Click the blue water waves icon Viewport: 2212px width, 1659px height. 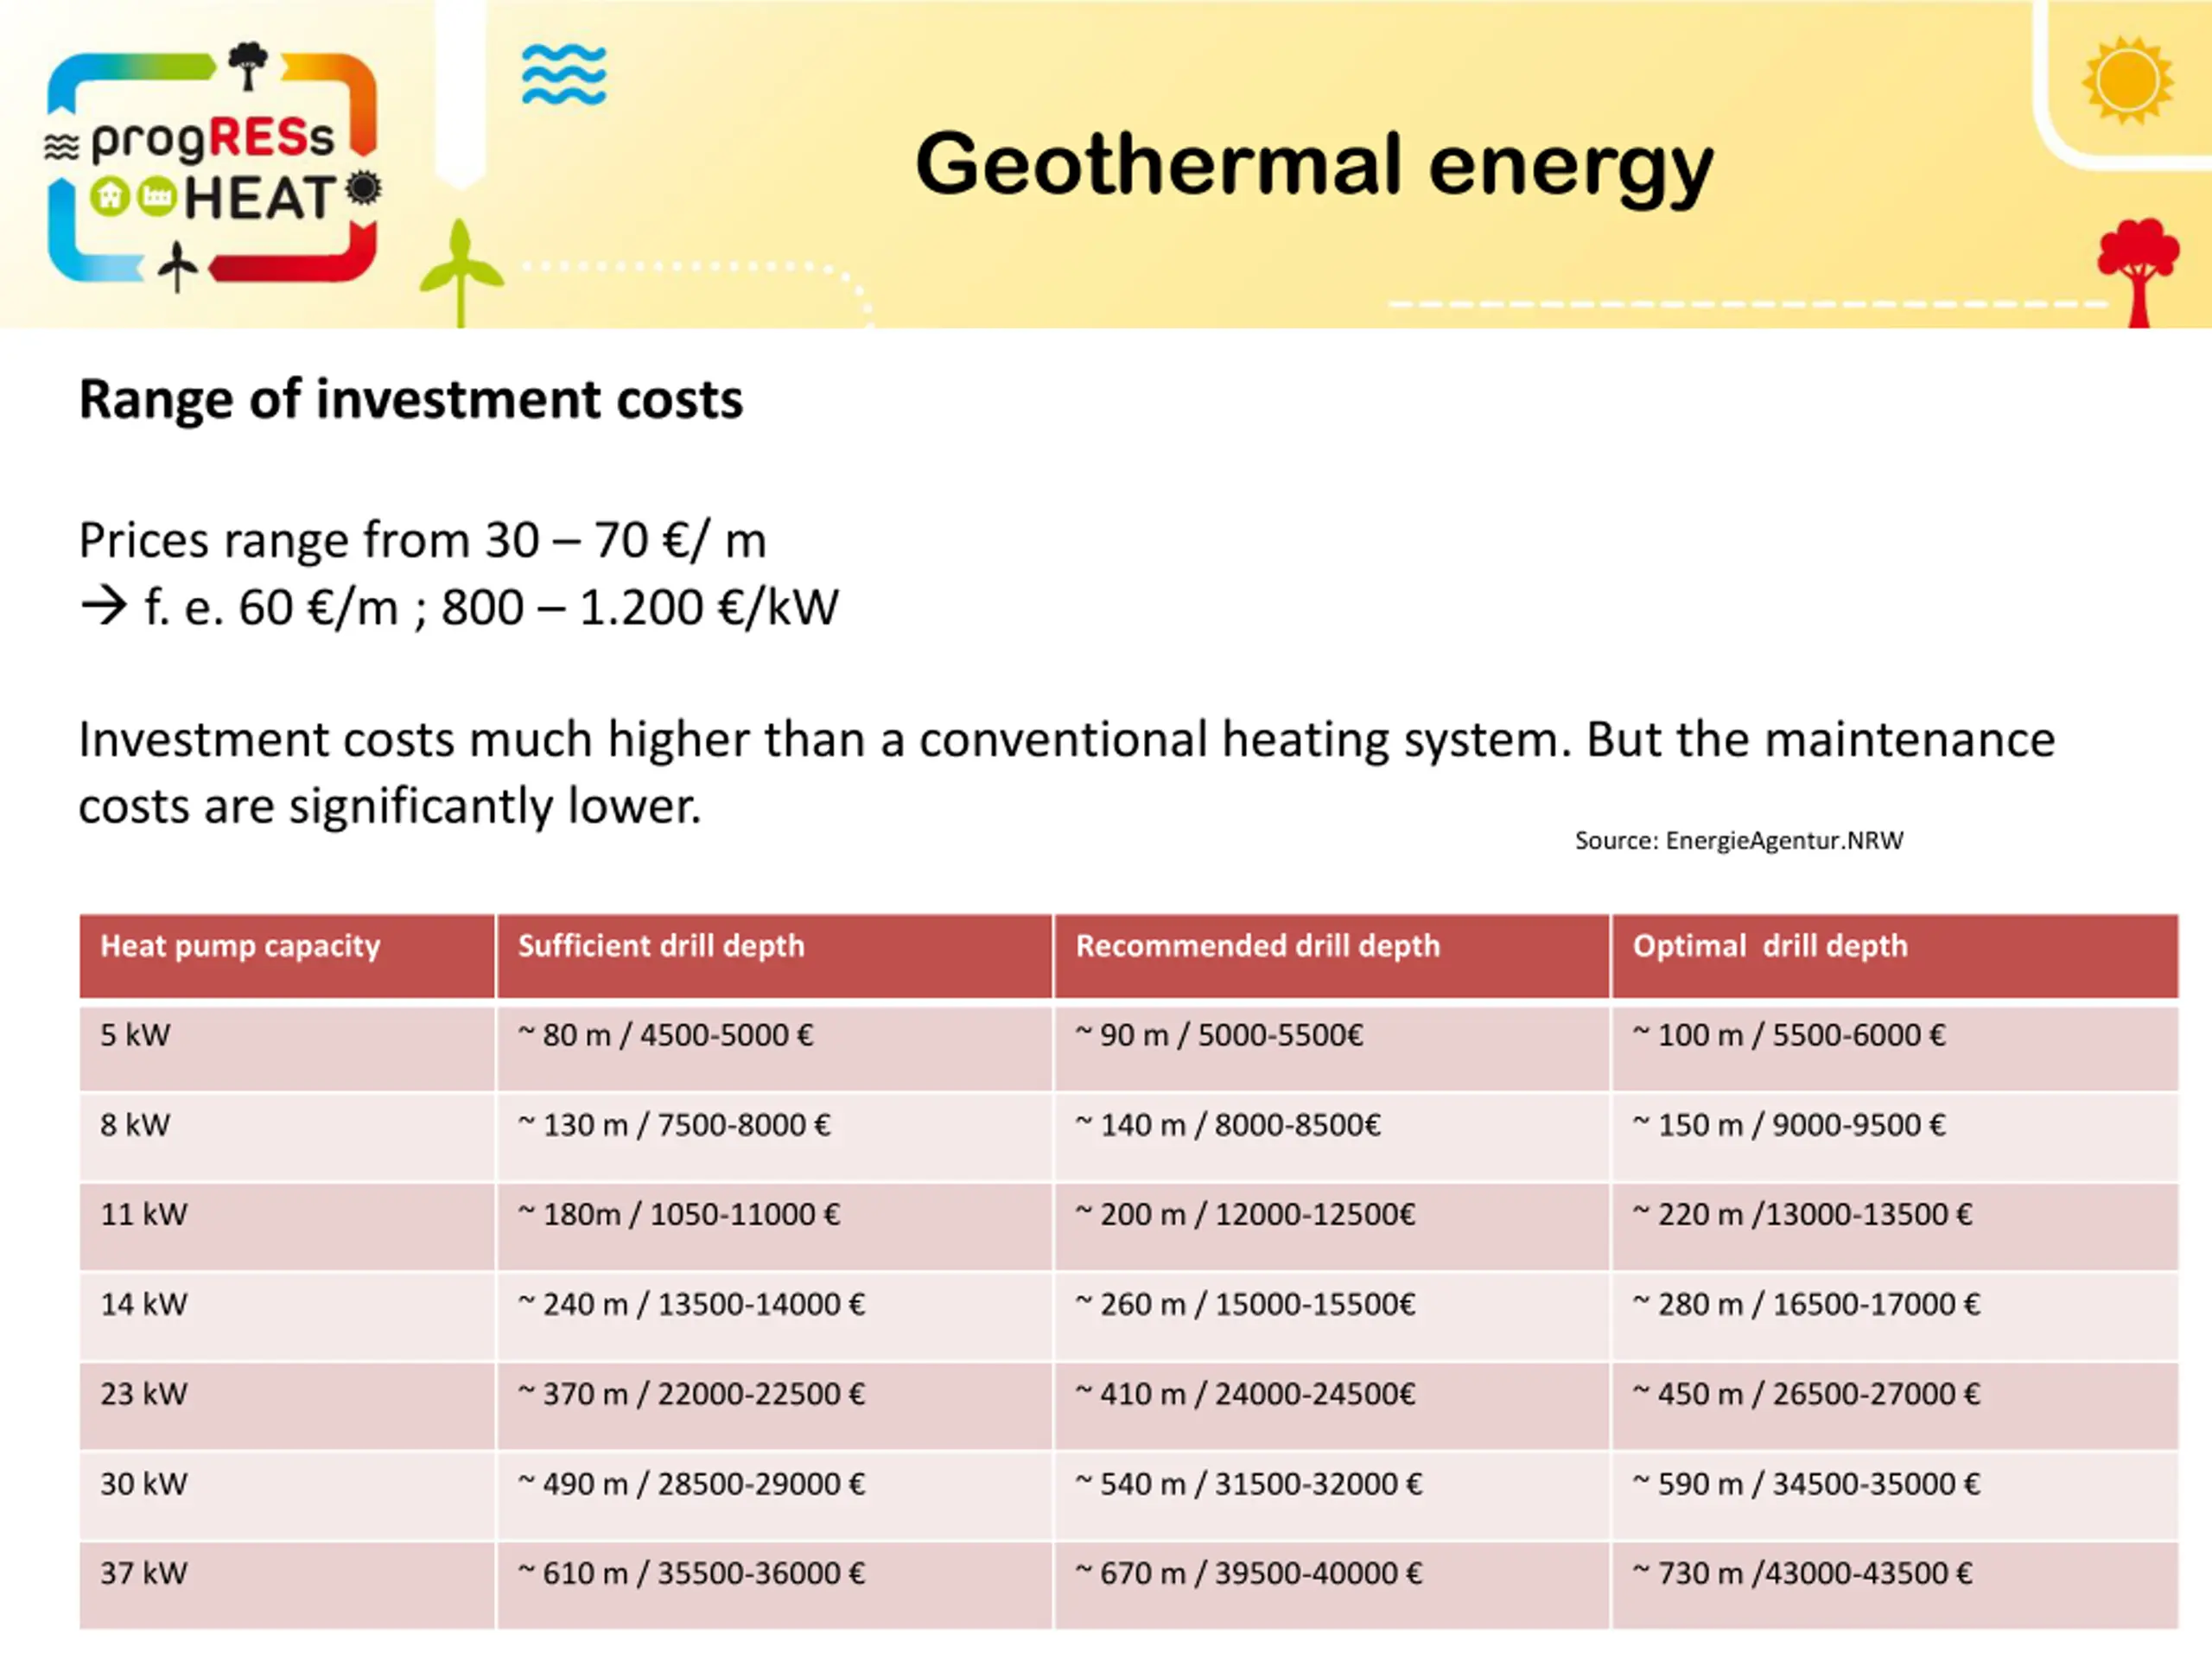pyautogui.click(x=564, y=75)
